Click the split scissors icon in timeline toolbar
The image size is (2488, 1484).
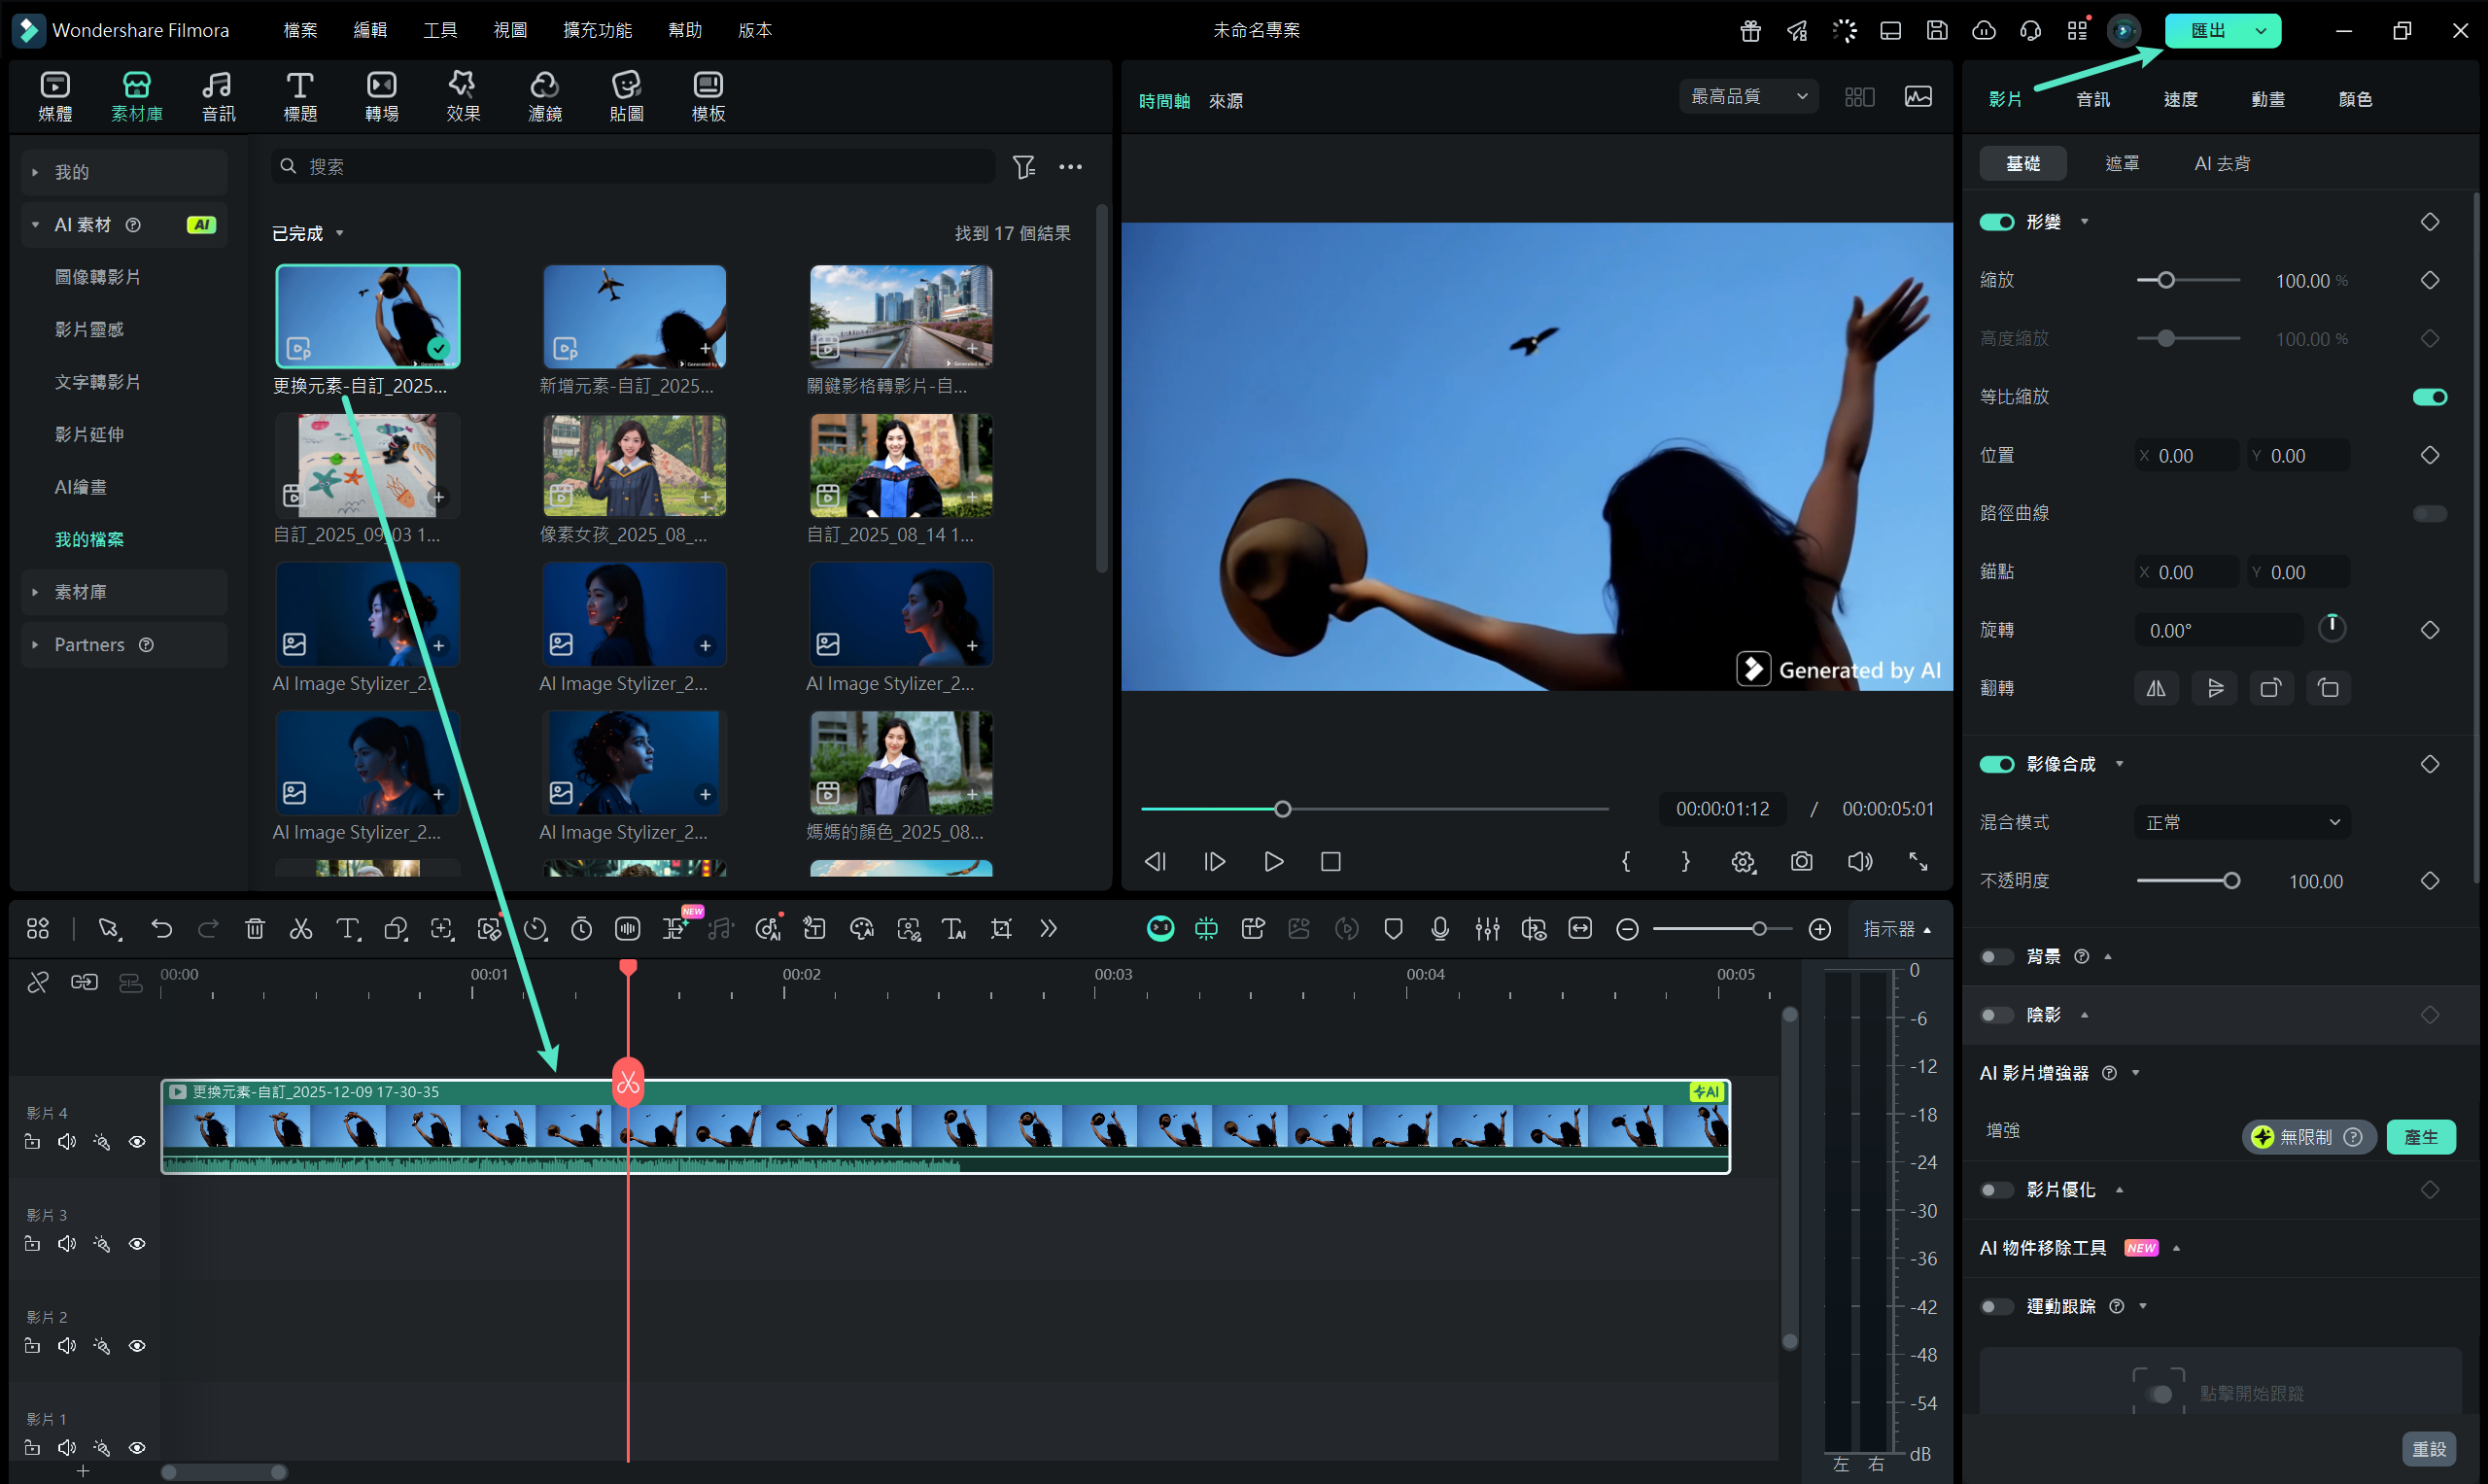coord(301,929)
